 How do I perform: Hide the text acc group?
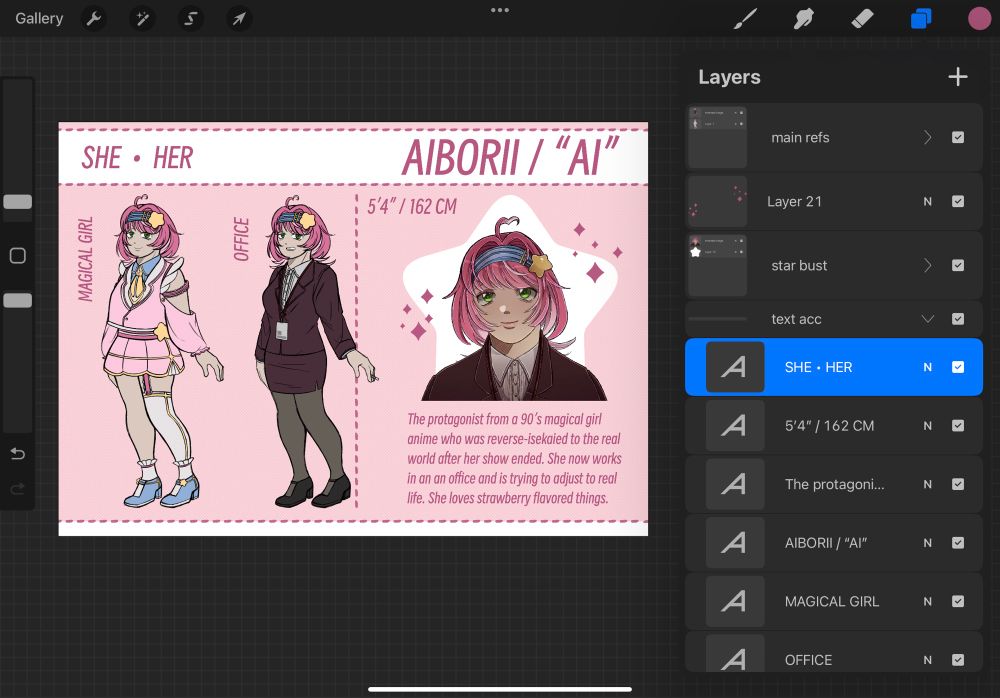pyautogui.click(x=958, y=319)
